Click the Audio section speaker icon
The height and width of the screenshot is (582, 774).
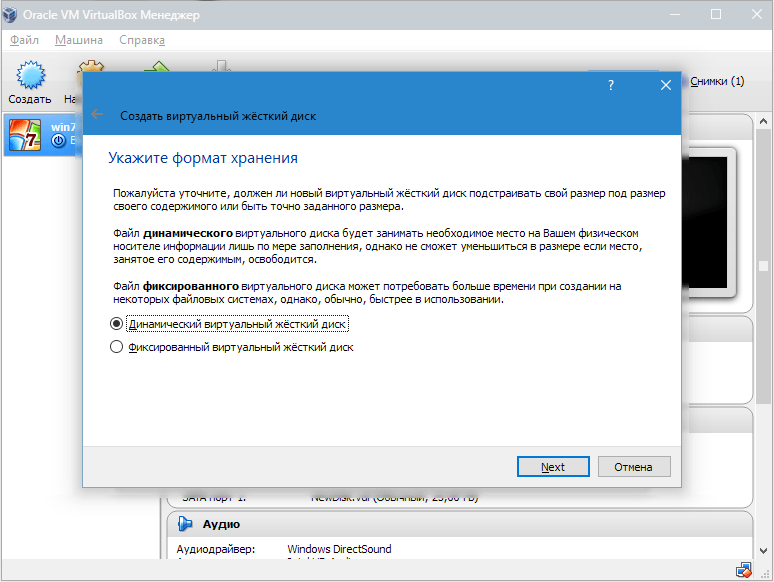pyautogui.click(x=185, y=524)
